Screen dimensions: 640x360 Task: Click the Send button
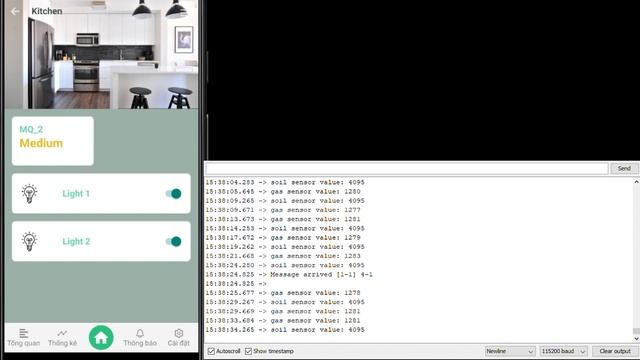coord(624,169)
